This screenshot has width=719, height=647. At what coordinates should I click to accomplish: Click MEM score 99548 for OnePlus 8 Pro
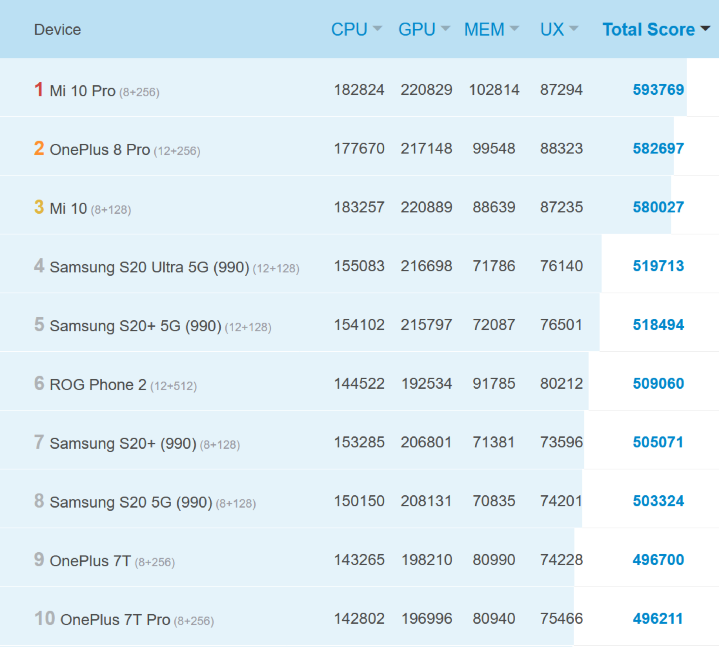(494, 148)
